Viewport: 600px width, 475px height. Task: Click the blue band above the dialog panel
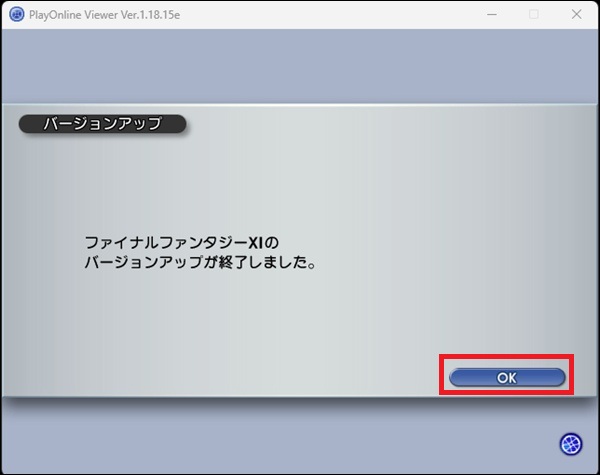(x=300, y=65)
